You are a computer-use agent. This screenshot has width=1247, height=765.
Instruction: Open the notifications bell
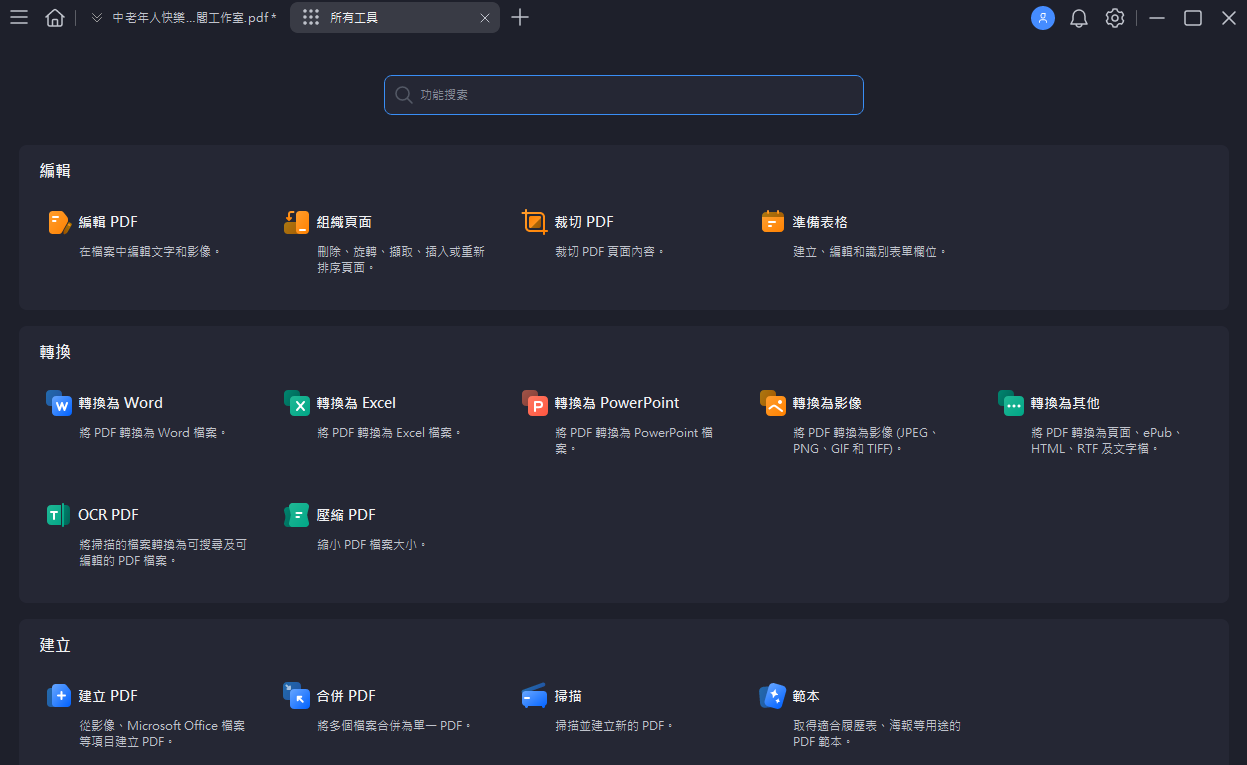coord(1079,18)
